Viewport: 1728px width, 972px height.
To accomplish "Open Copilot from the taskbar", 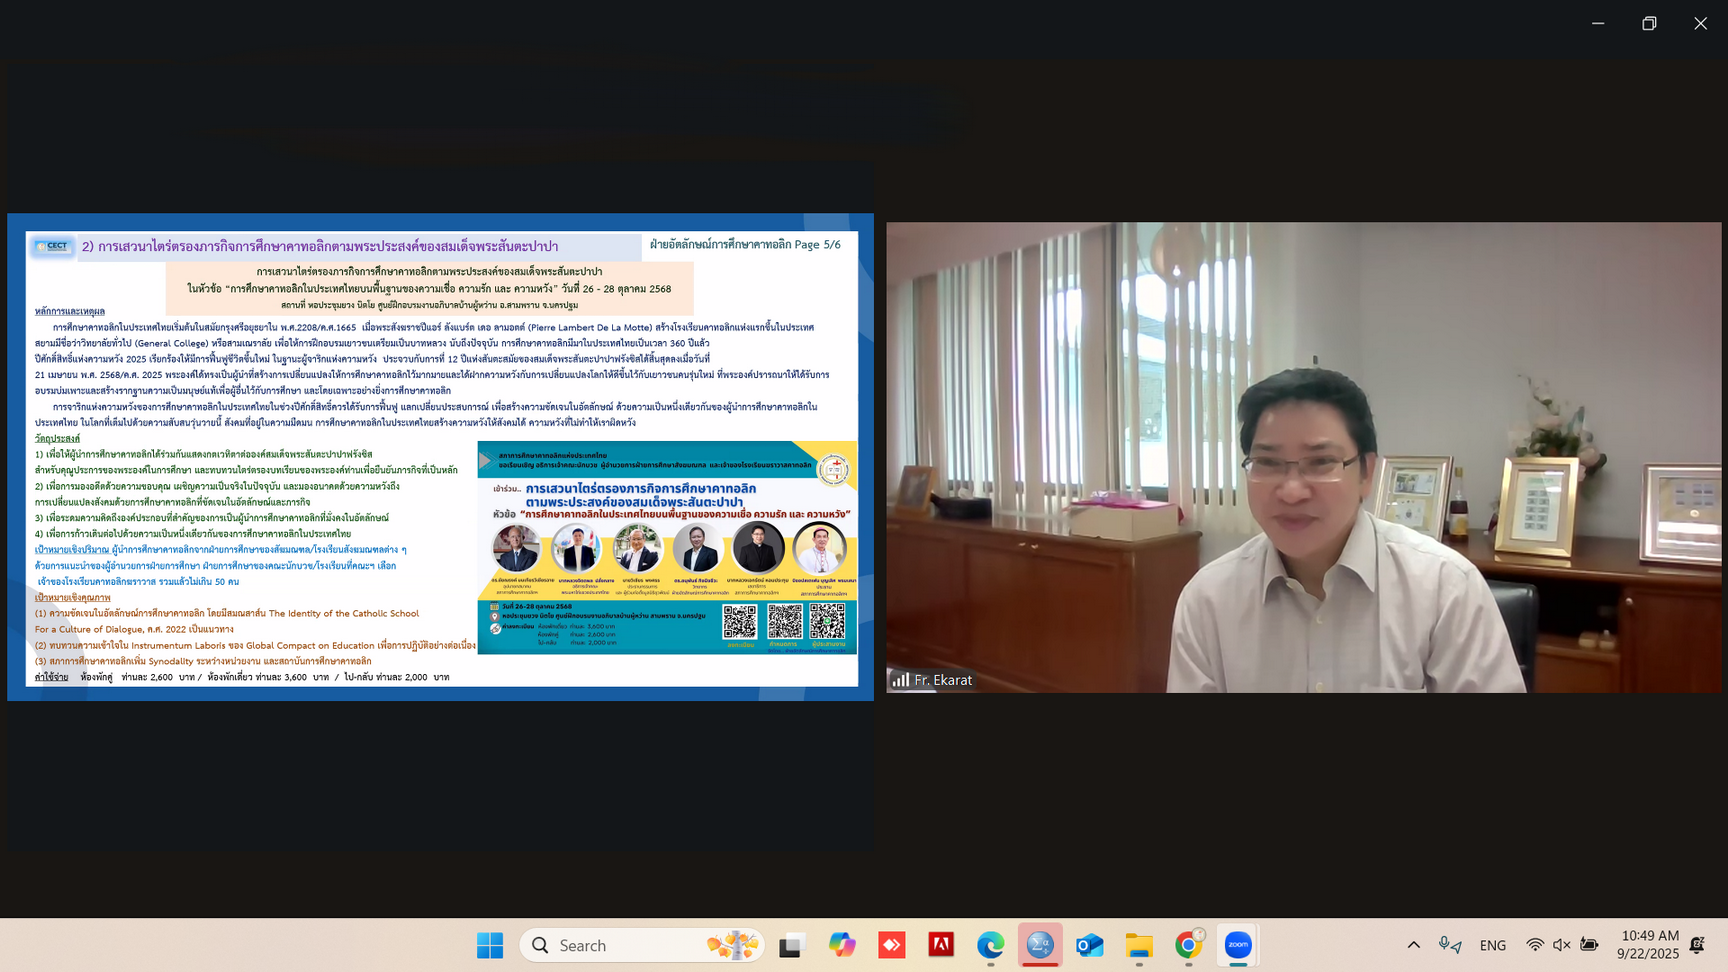I will [842, 945].
